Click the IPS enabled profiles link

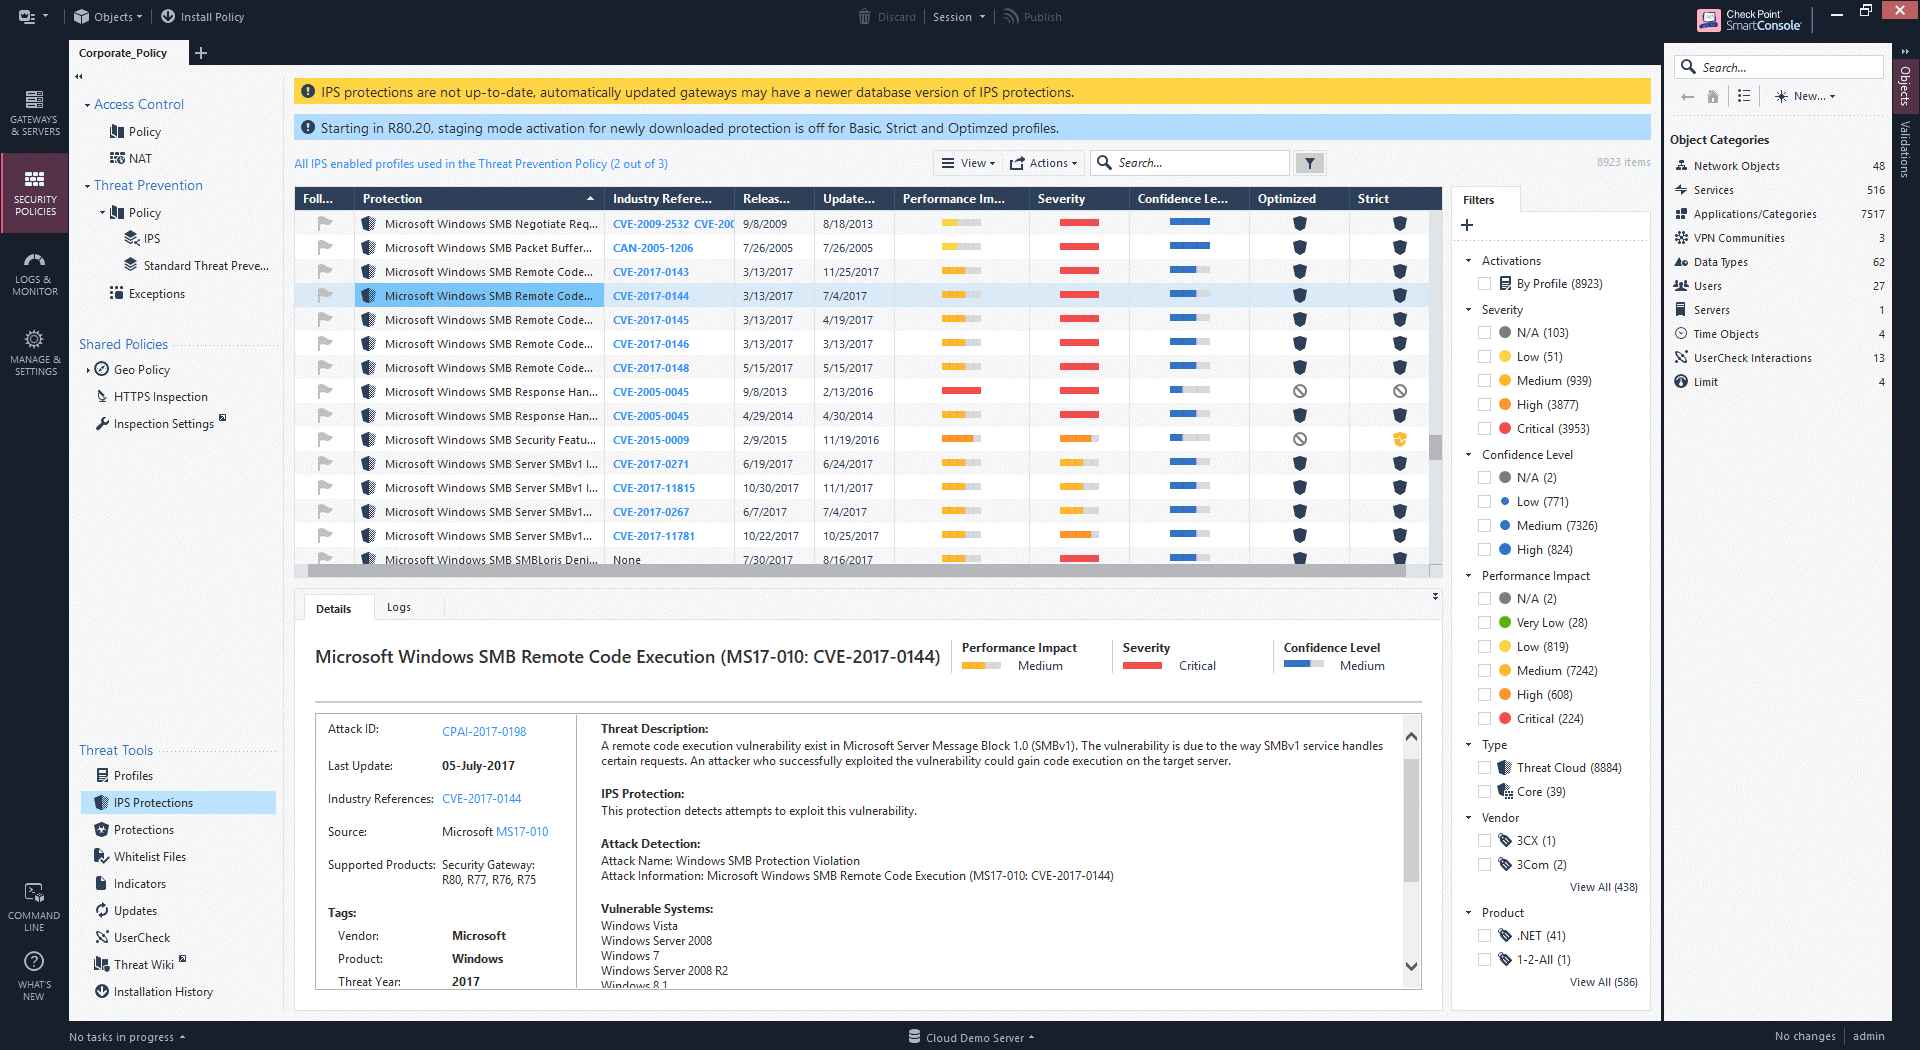click(x=480, y=164)
